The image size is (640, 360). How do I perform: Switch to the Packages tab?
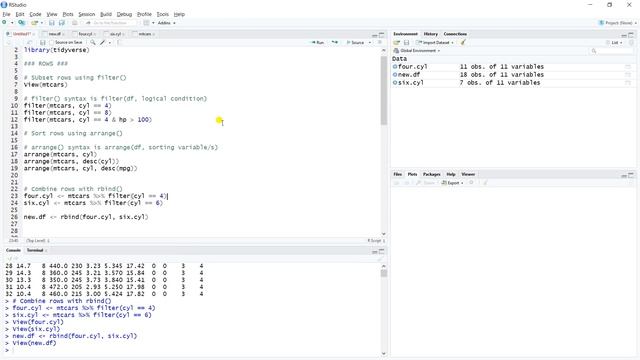(431, 174)
